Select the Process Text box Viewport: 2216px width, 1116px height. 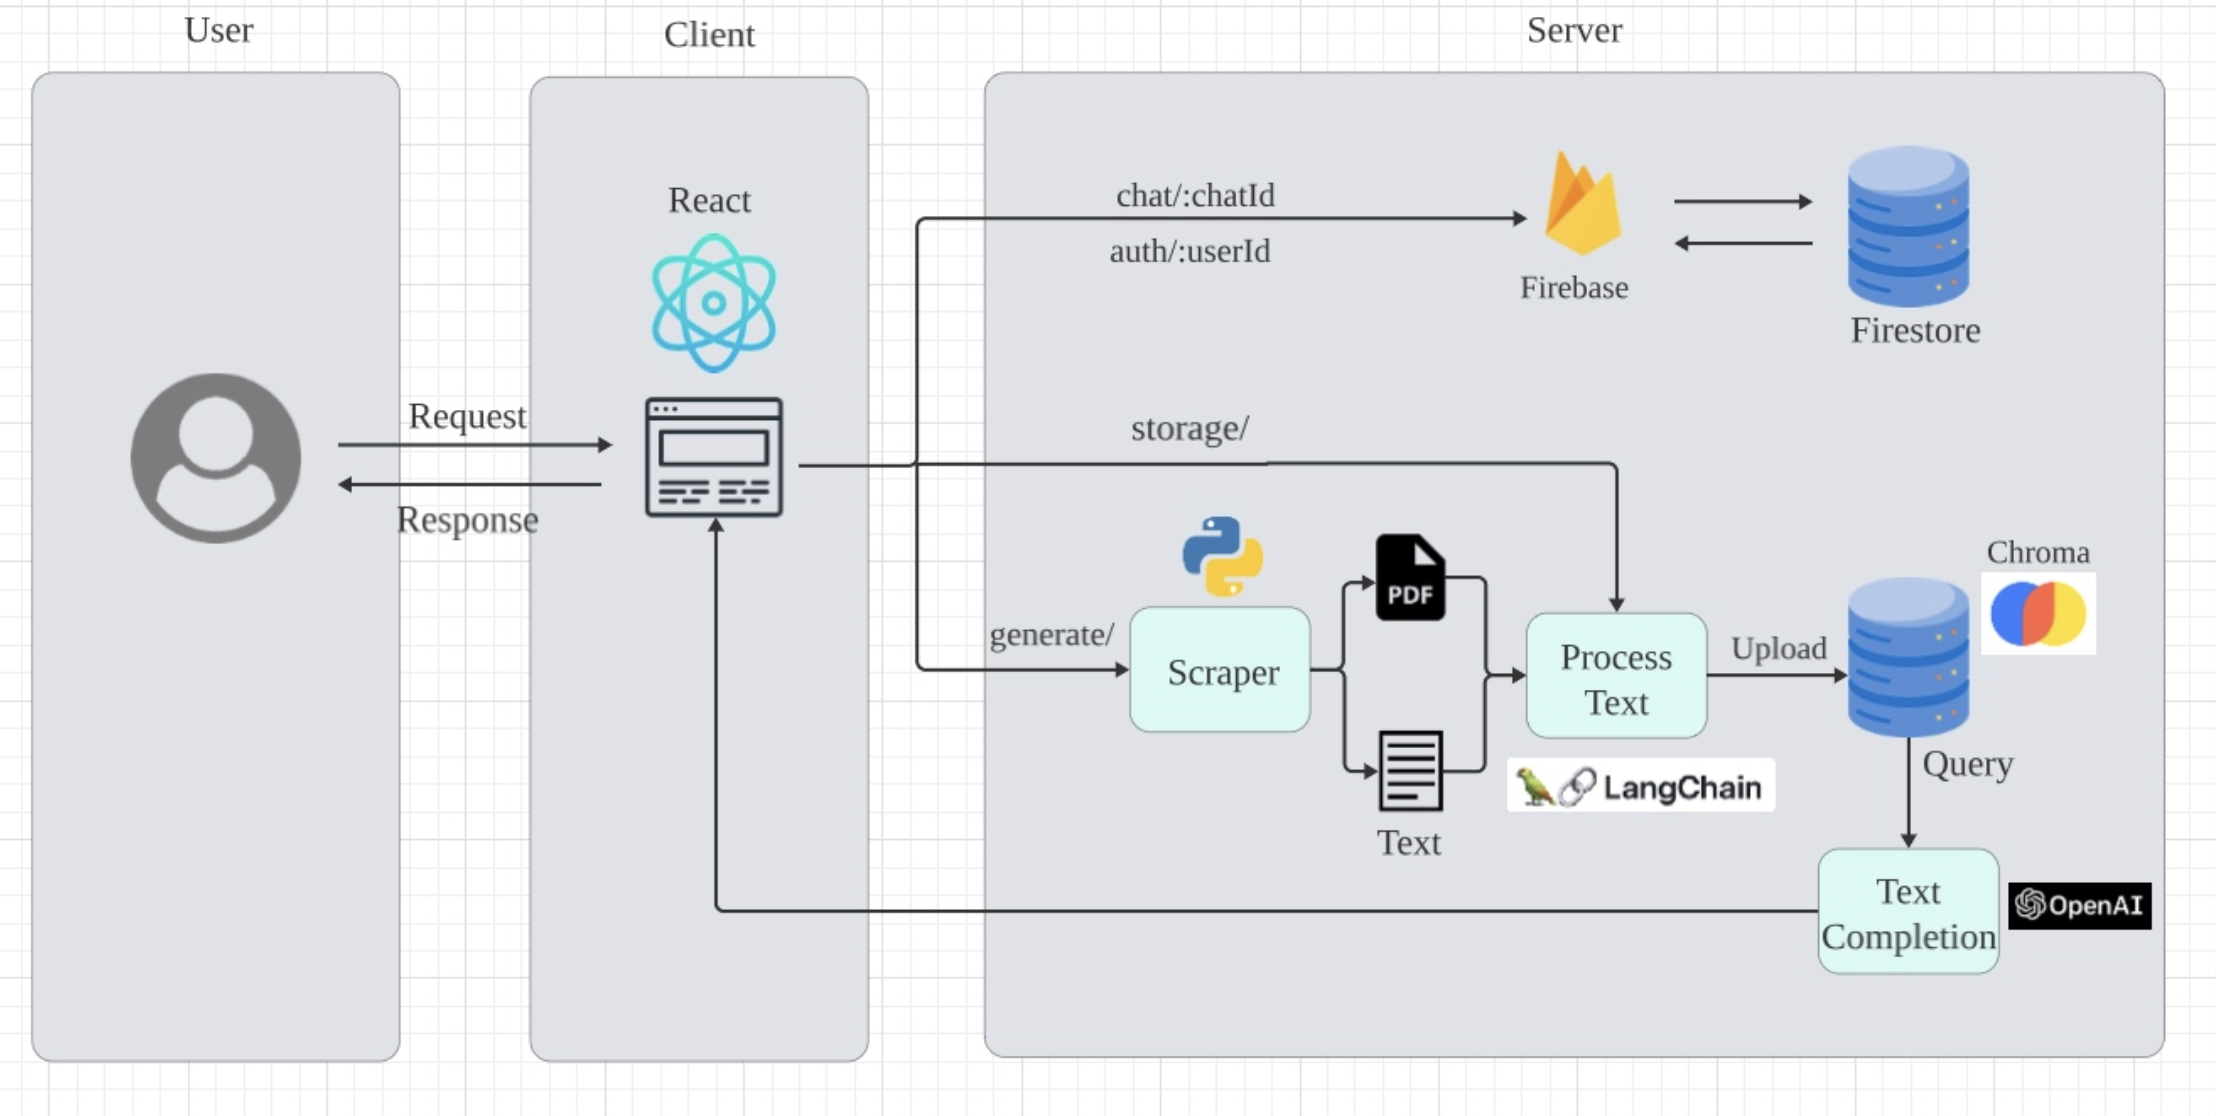coord(1616,677)
